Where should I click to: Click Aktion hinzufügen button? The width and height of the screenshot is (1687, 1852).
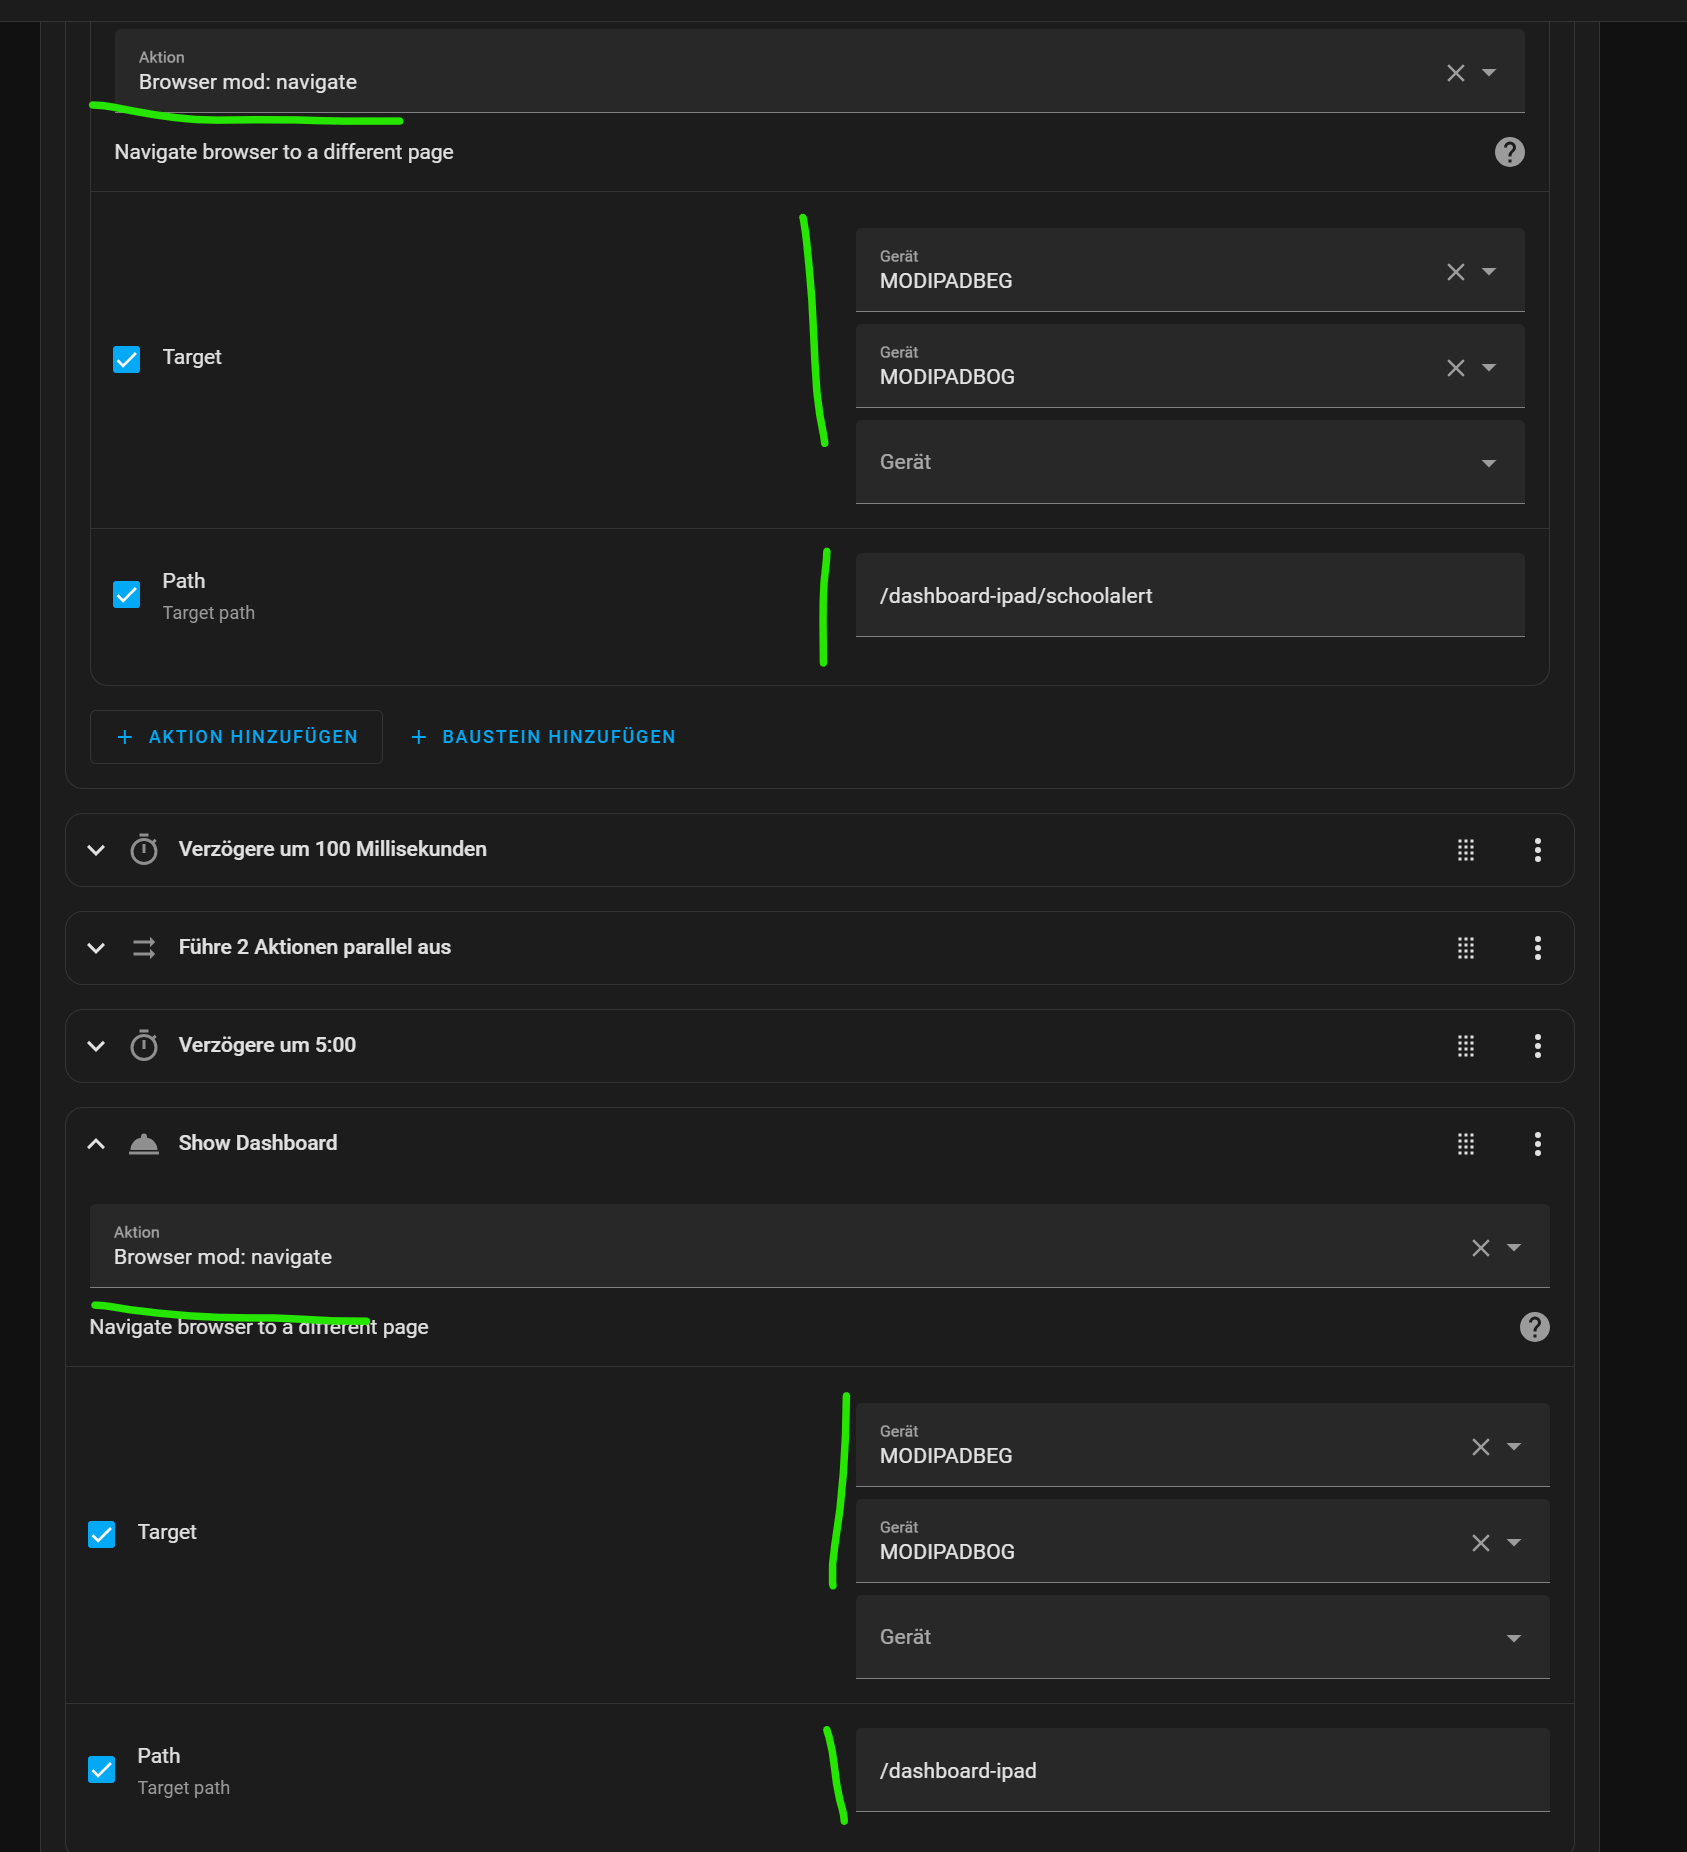[236, 737]
